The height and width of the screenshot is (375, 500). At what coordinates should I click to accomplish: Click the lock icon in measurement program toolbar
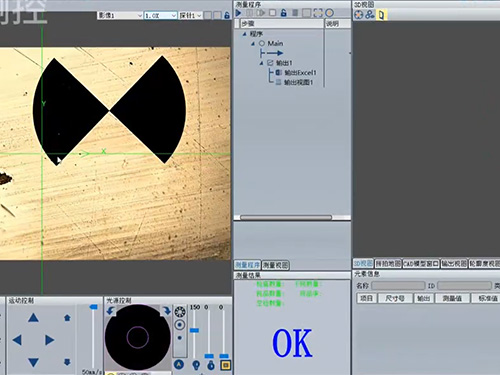(x=283, y=13)
